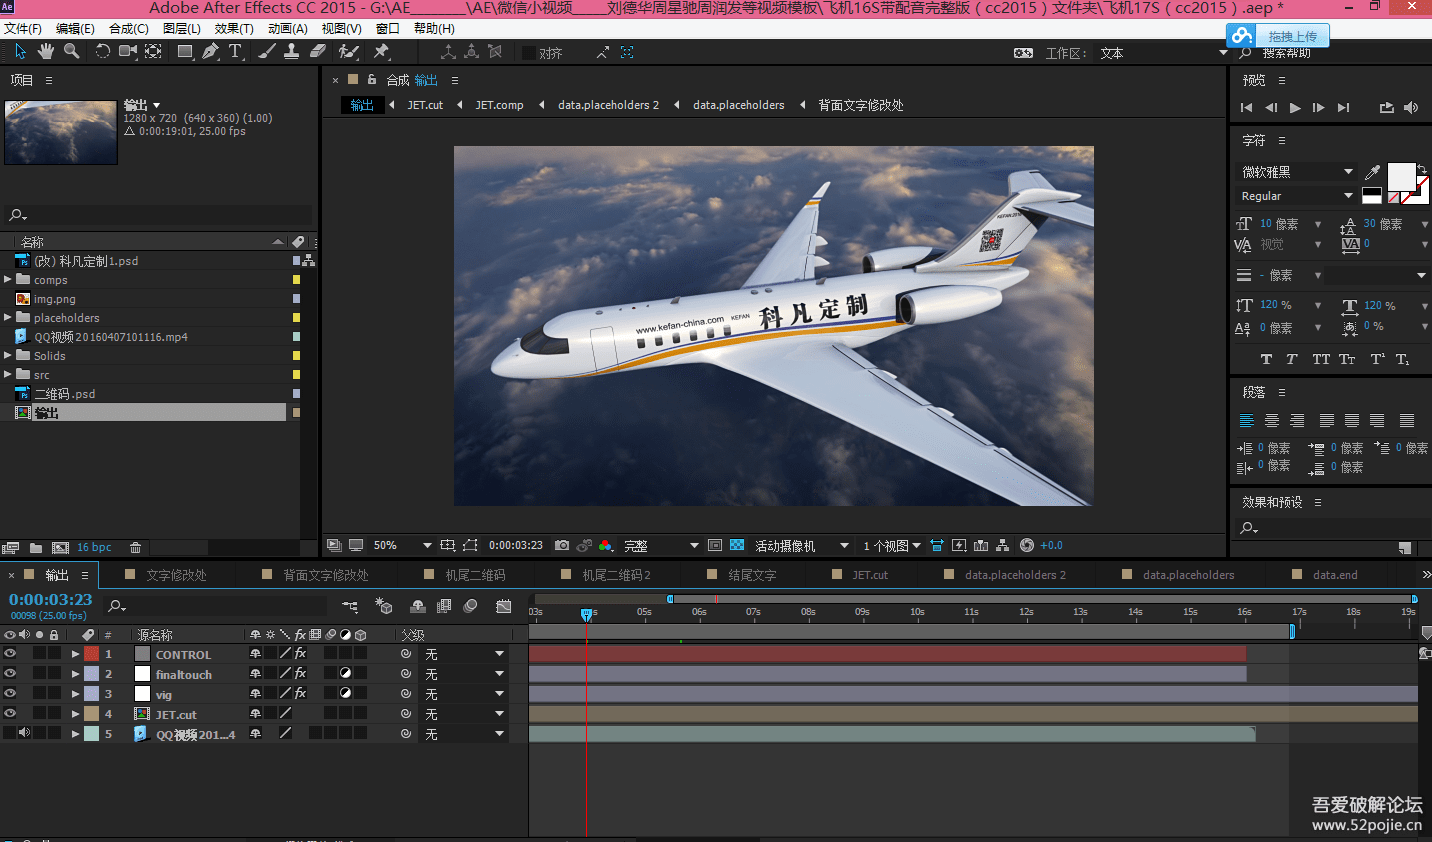The width and height of the screenshot is (1432, 842).
Task: Hide the JET.cut layer eye
Action: [10, 713]
